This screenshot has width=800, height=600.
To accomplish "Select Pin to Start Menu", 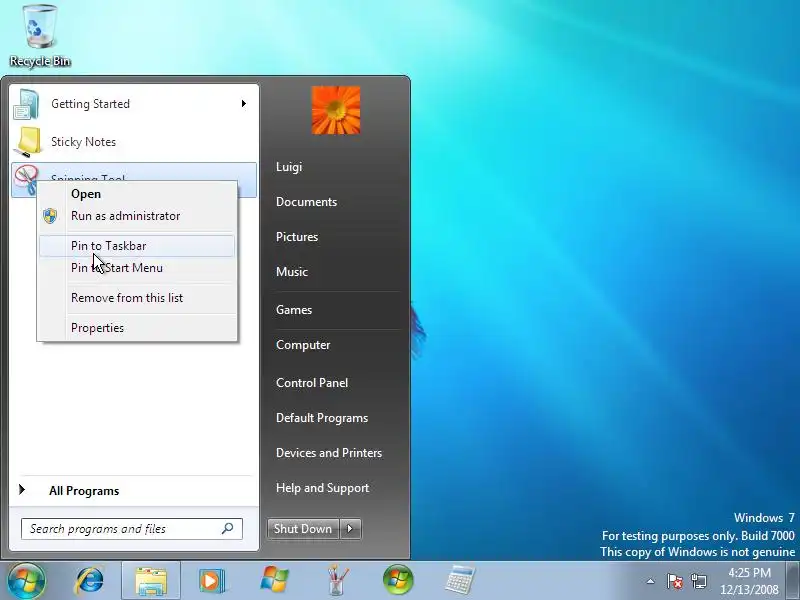I will point(137,268).
